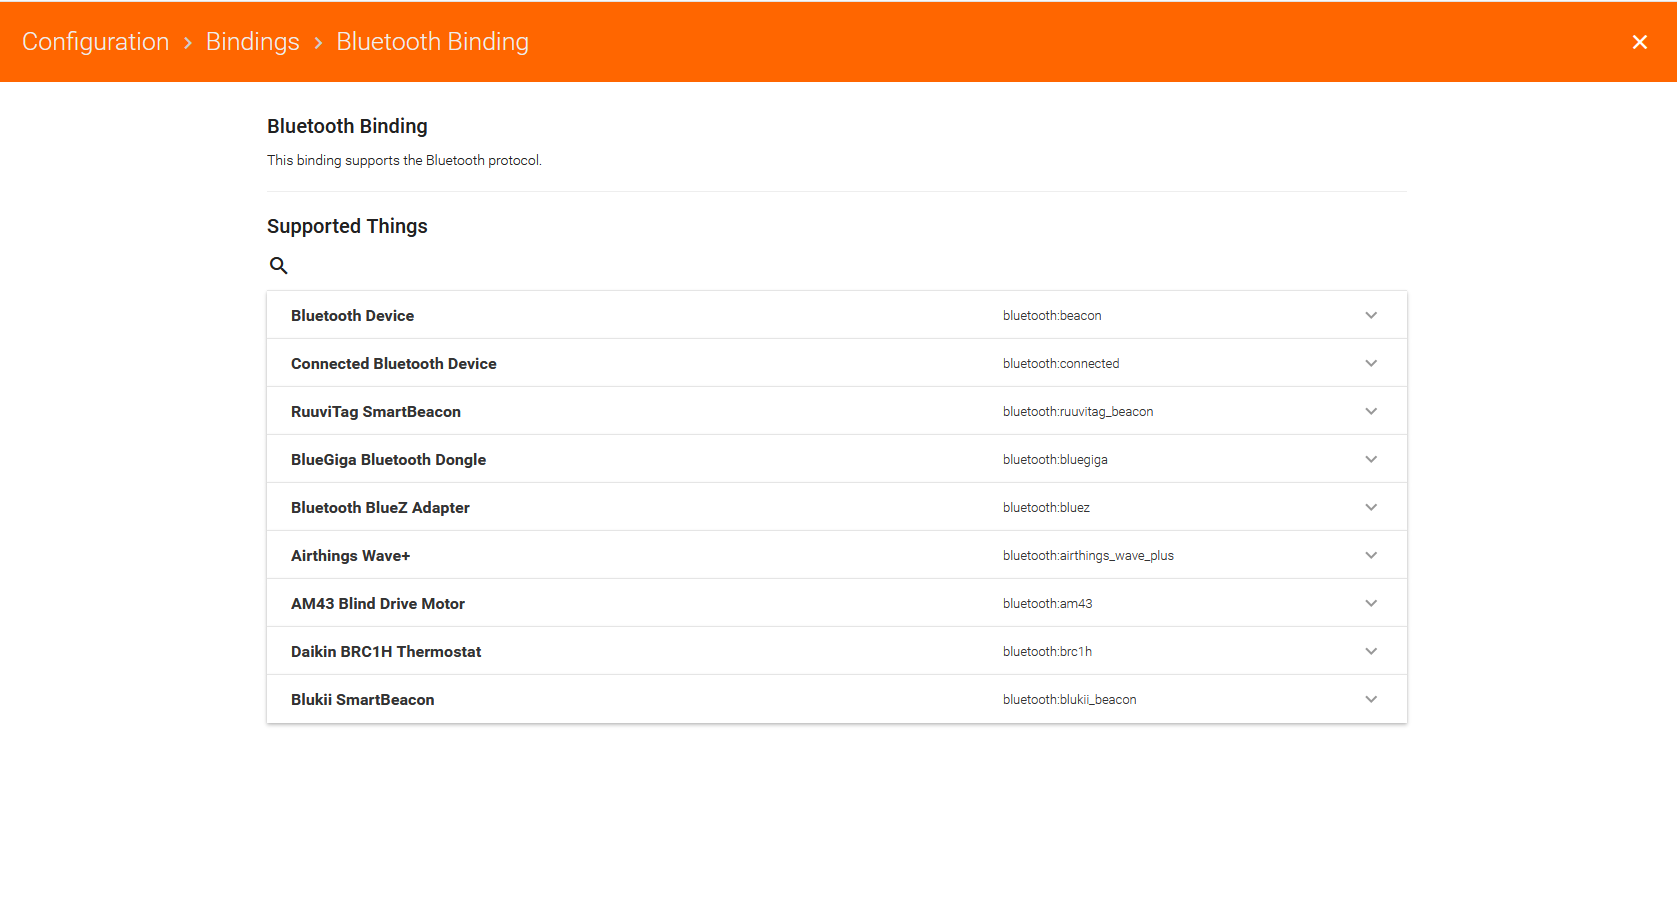Image resolution: width=1677 pixels, height=924 pixels.
Task: Expand Daikin BRC1H Thermostat chevron
Action: (1371, 652)
